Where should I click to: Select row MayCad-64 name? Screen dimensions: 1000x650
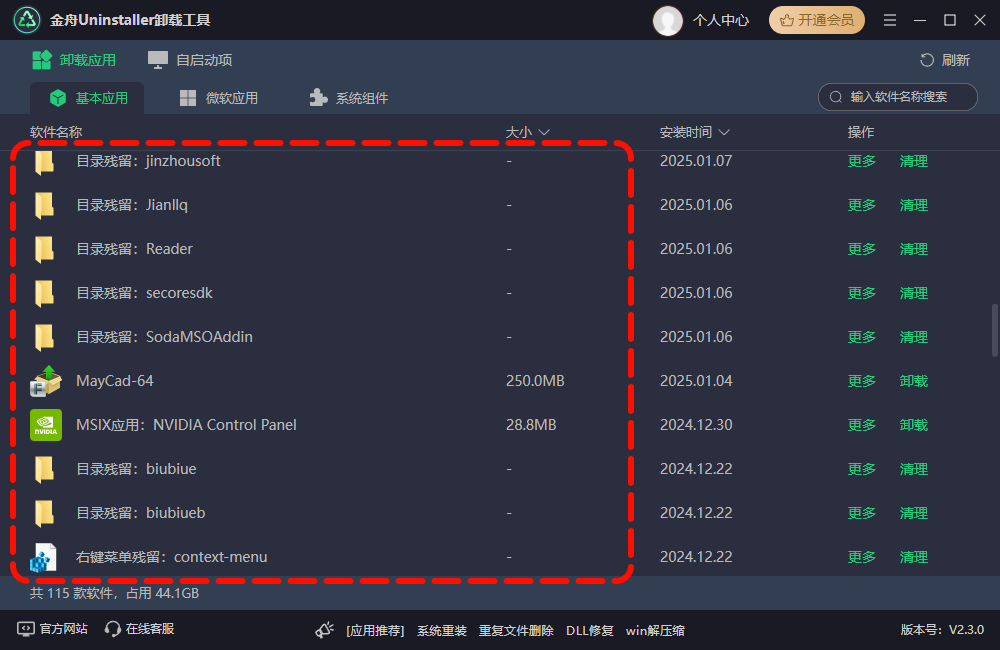(x=115, y=381)
